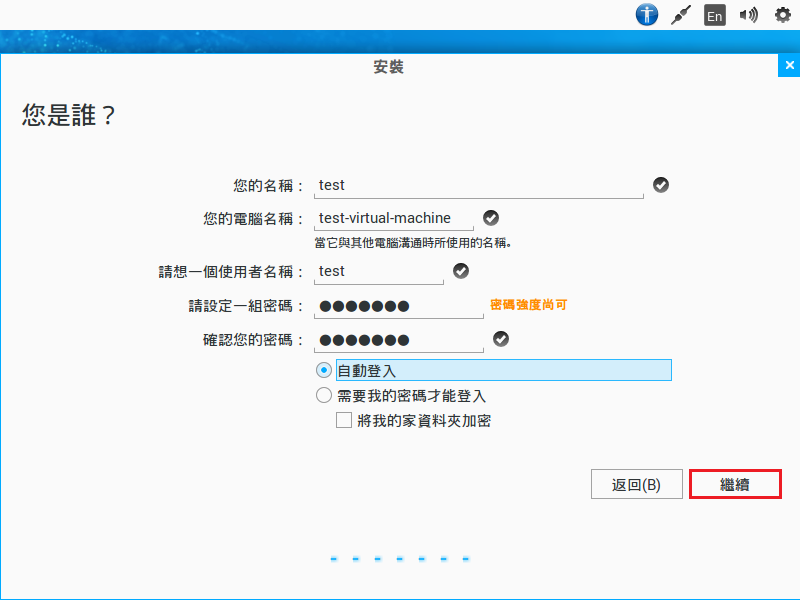The width and height of the screenshot is (800, 600).
Task: Click the checkmark beside confirm password field
Action: pyautogui.click(x=501, y=339)
